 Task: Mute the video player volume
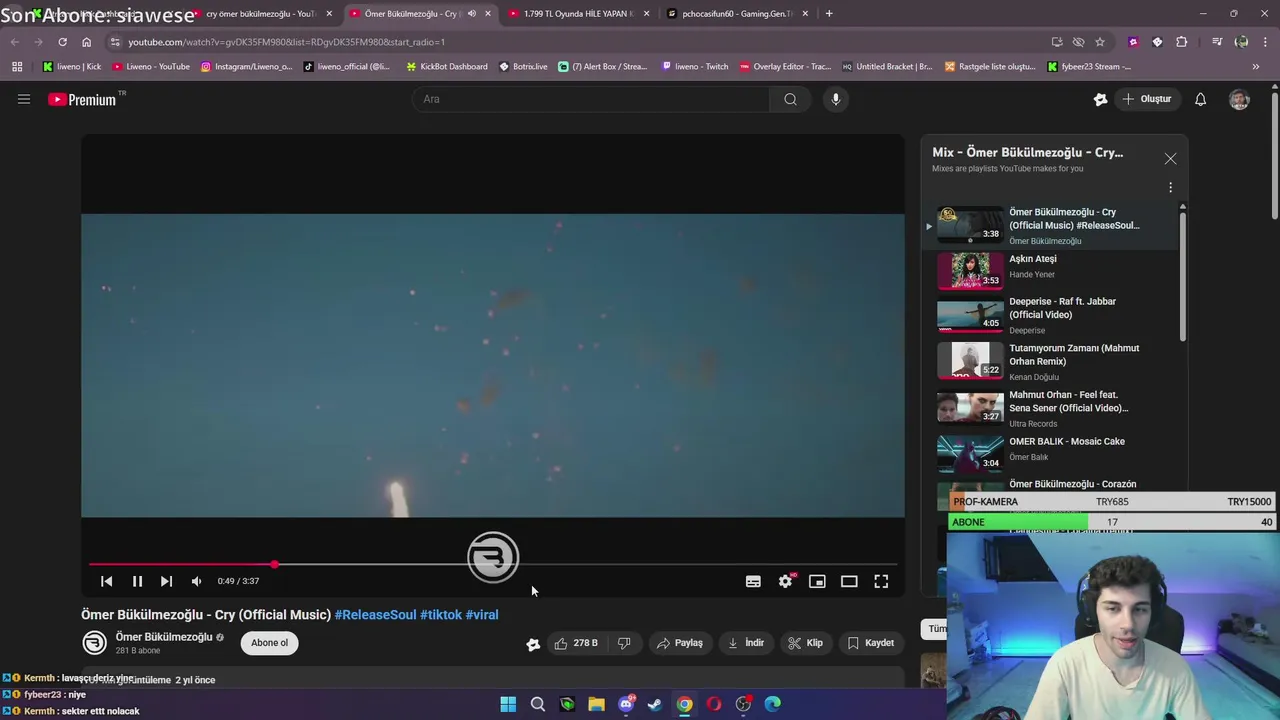pyautogui.click(x=196, y=581)
